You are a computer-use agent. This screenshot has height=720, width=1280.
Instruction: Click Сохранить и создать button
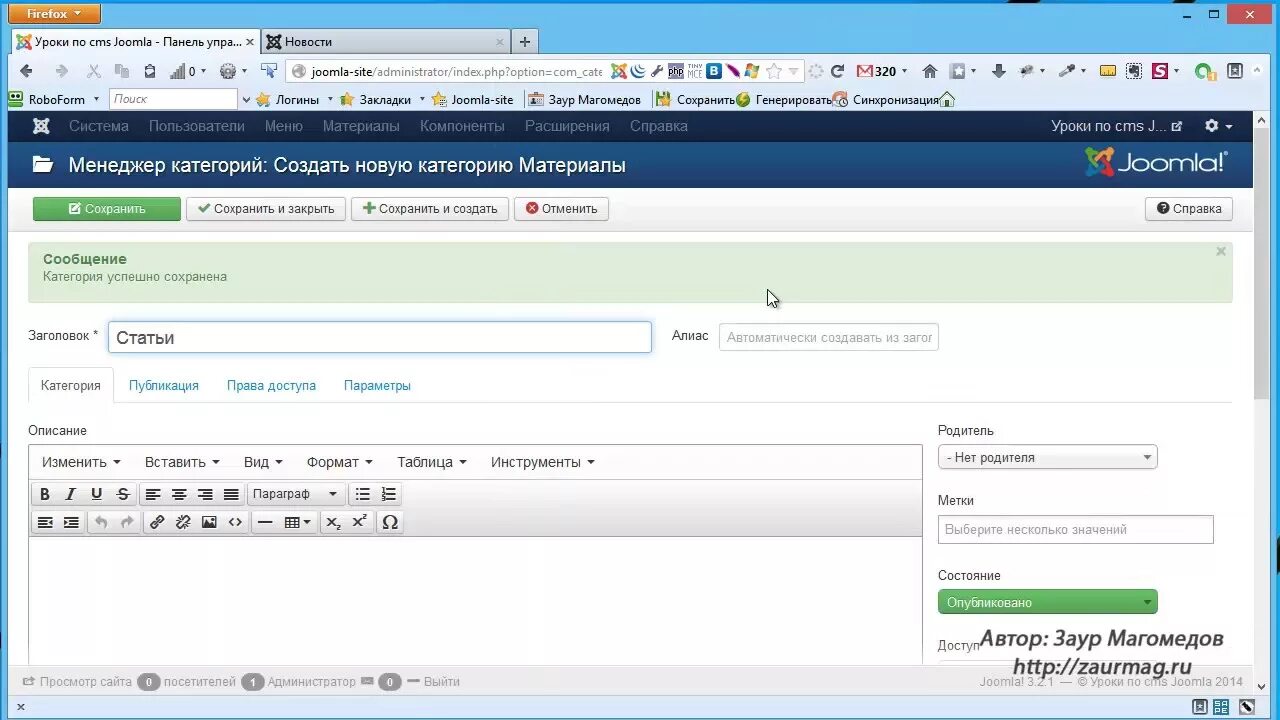coord(430,209)
